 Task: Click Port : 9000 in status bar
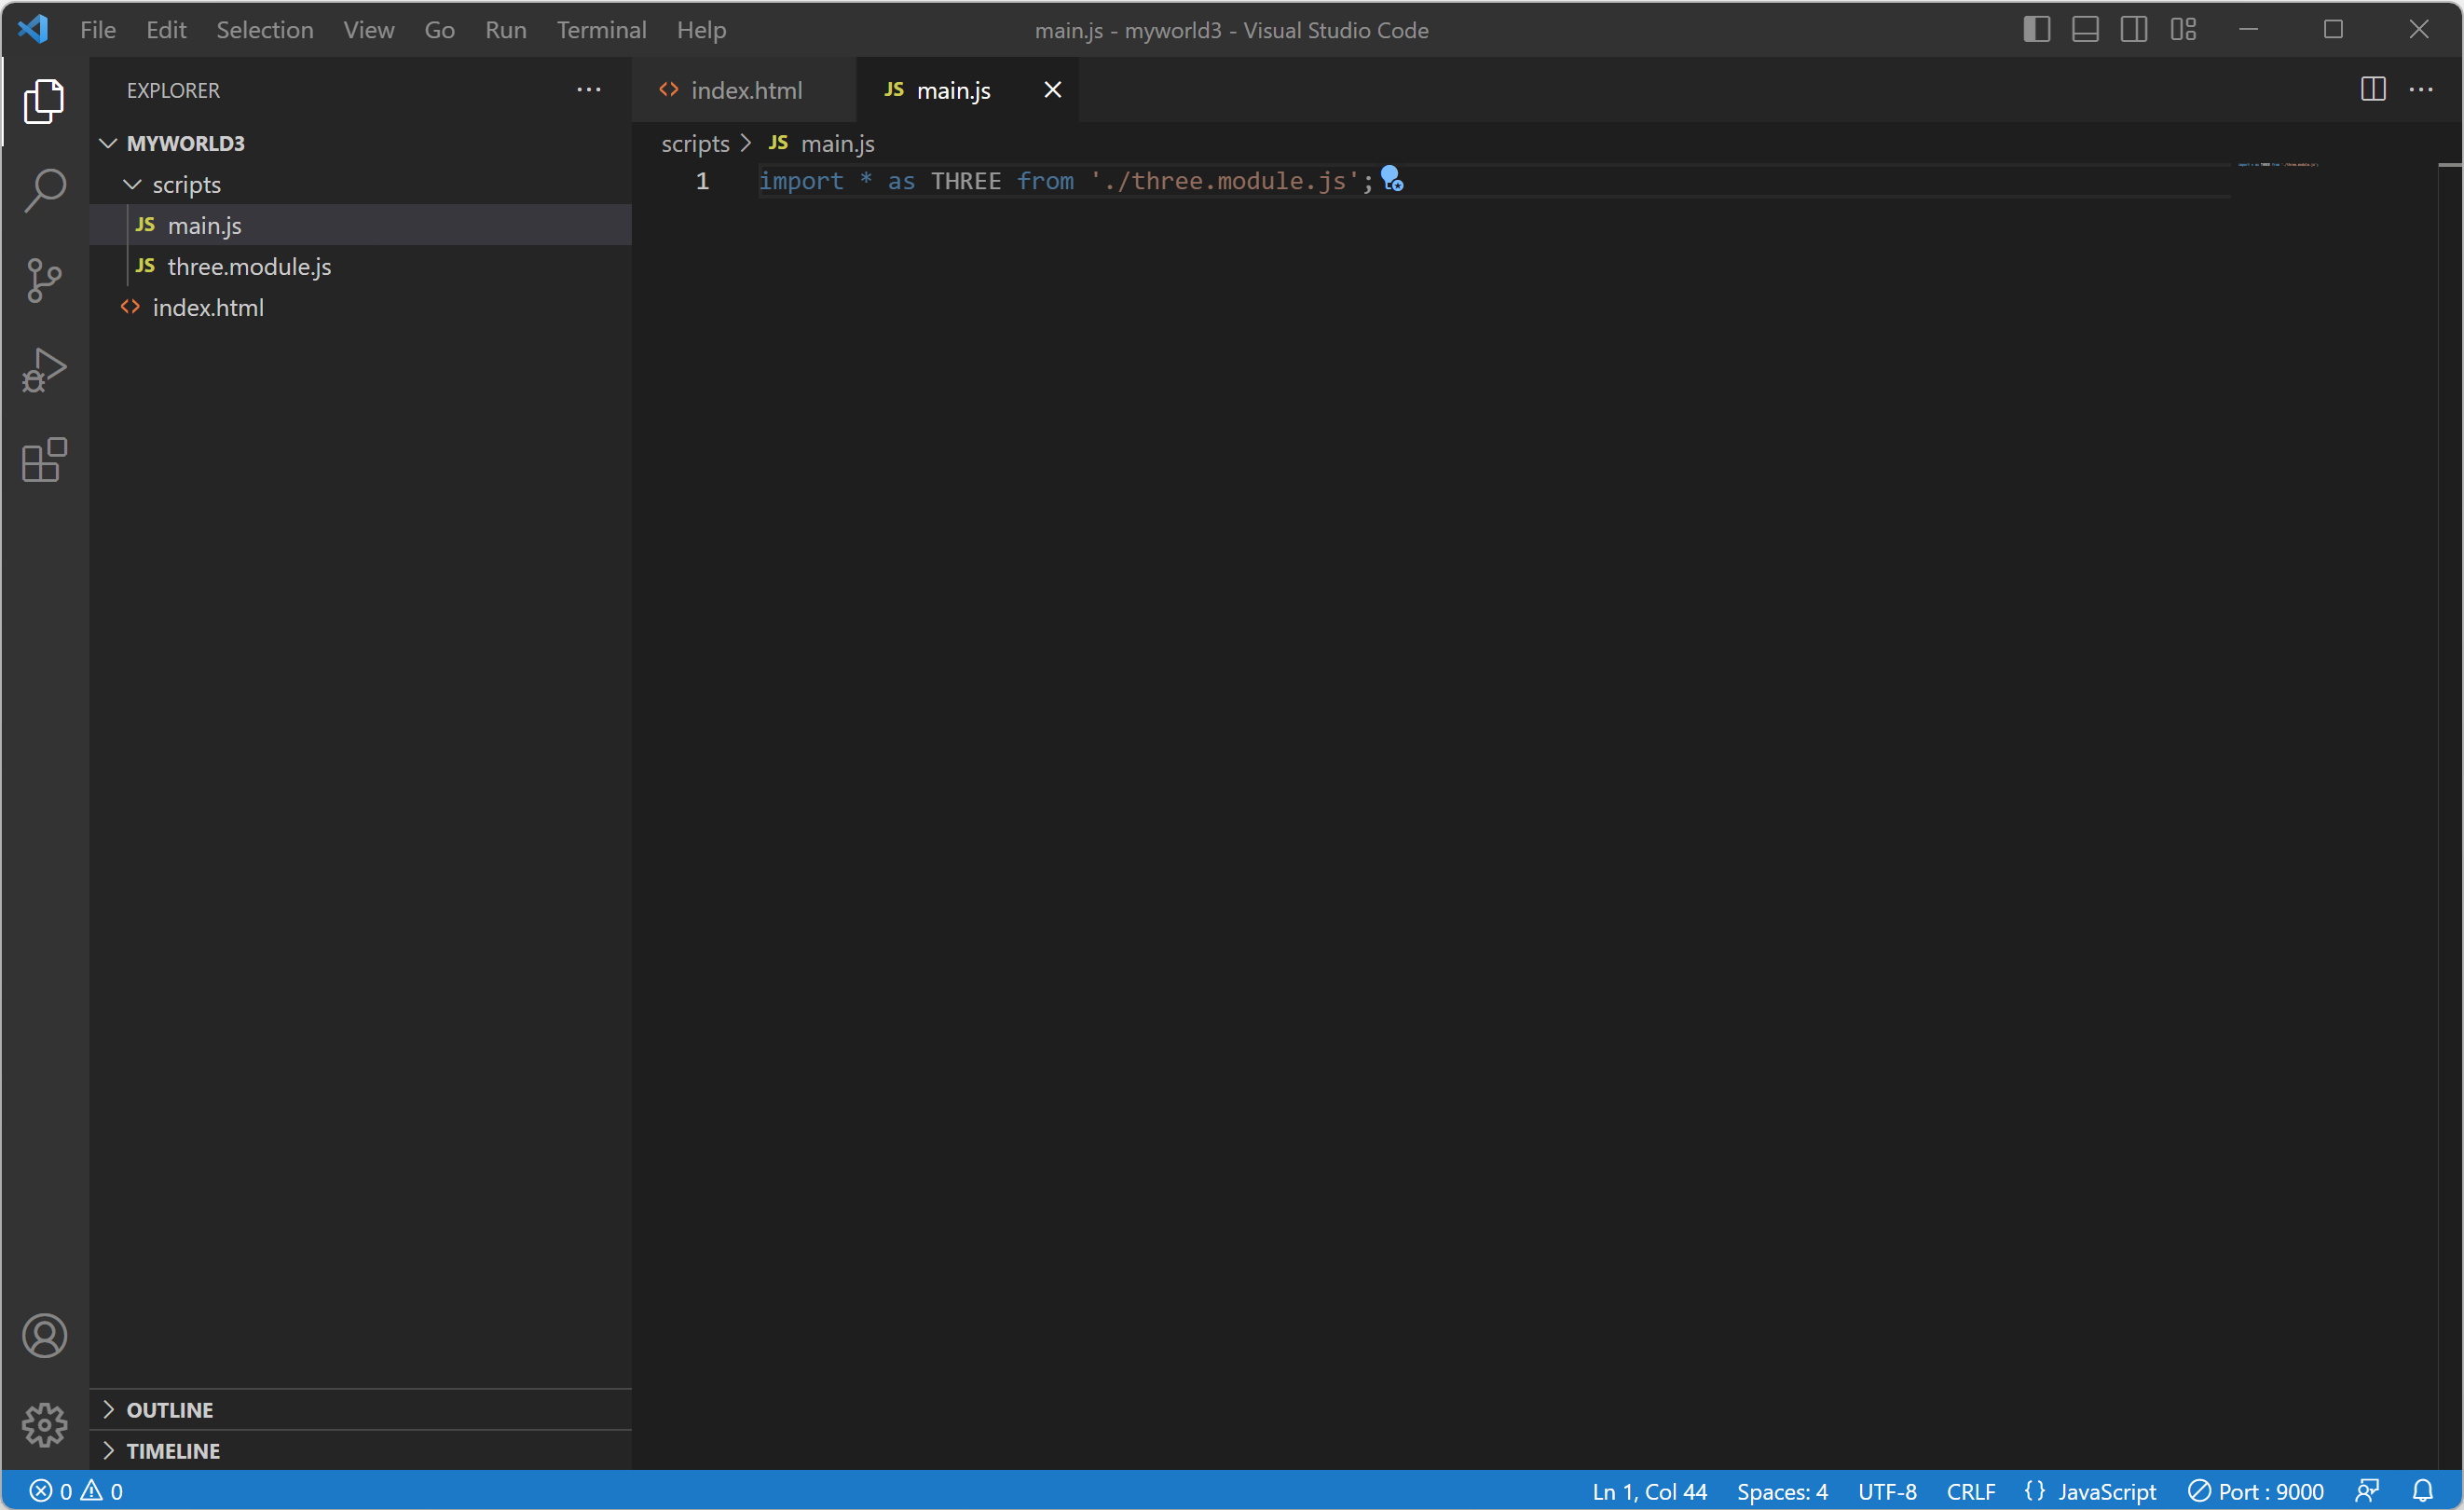coord(2256,1491)
